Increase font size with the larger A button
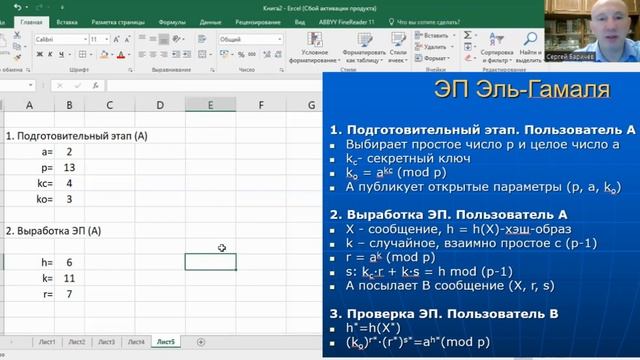 click(116, 39)
